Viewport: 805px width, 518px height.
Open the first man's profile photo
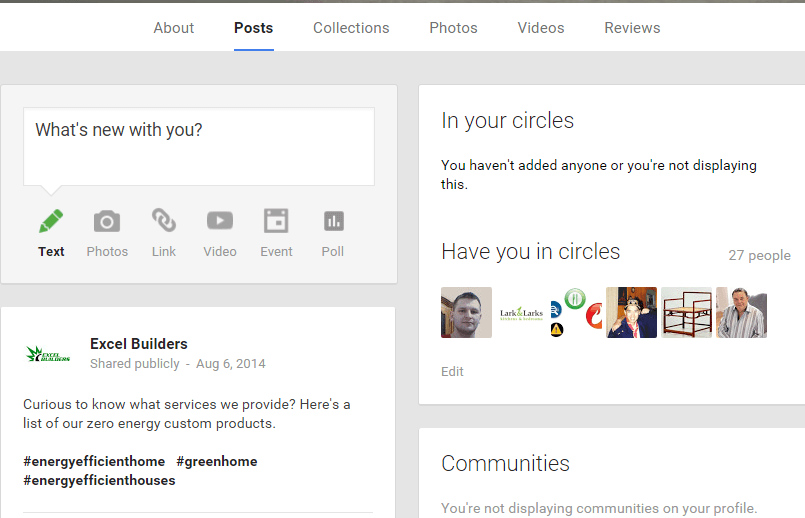pos(466,313)
